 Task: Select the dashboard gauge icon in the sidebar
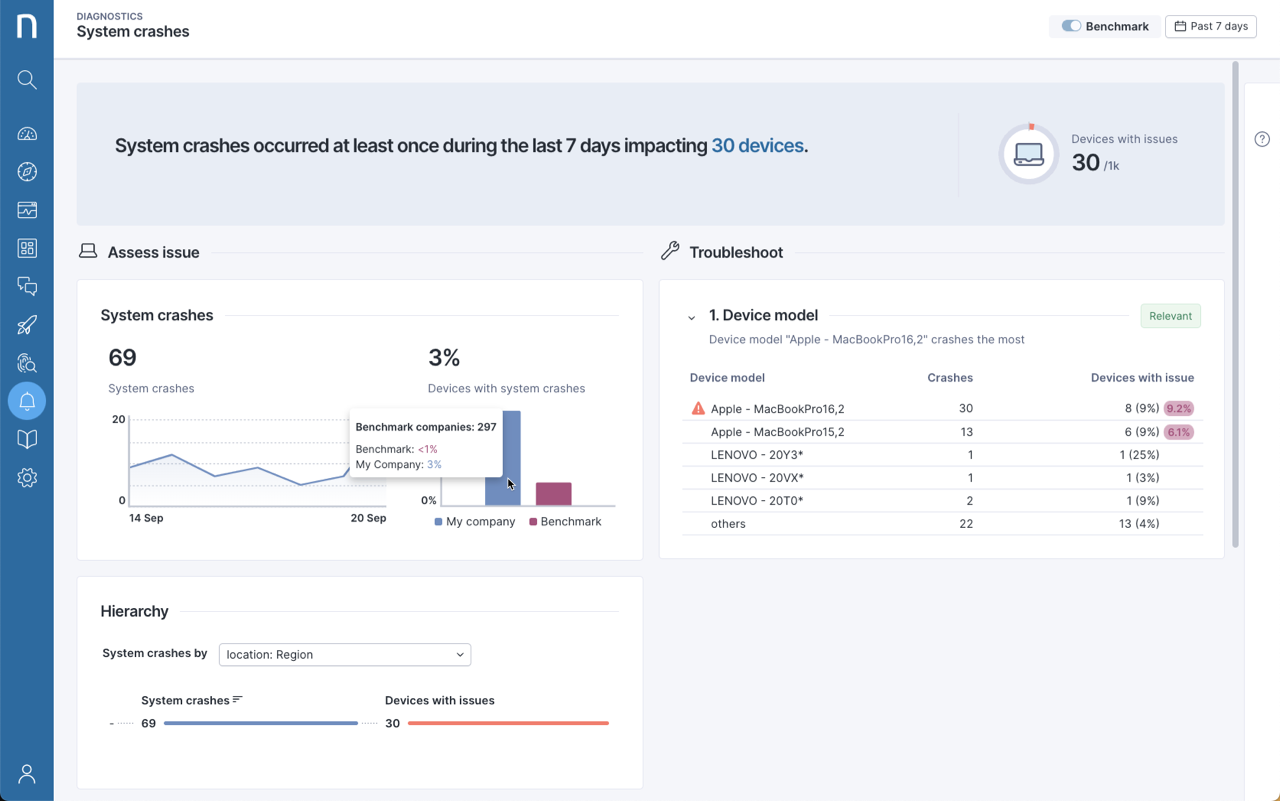(x=27, y=133)
